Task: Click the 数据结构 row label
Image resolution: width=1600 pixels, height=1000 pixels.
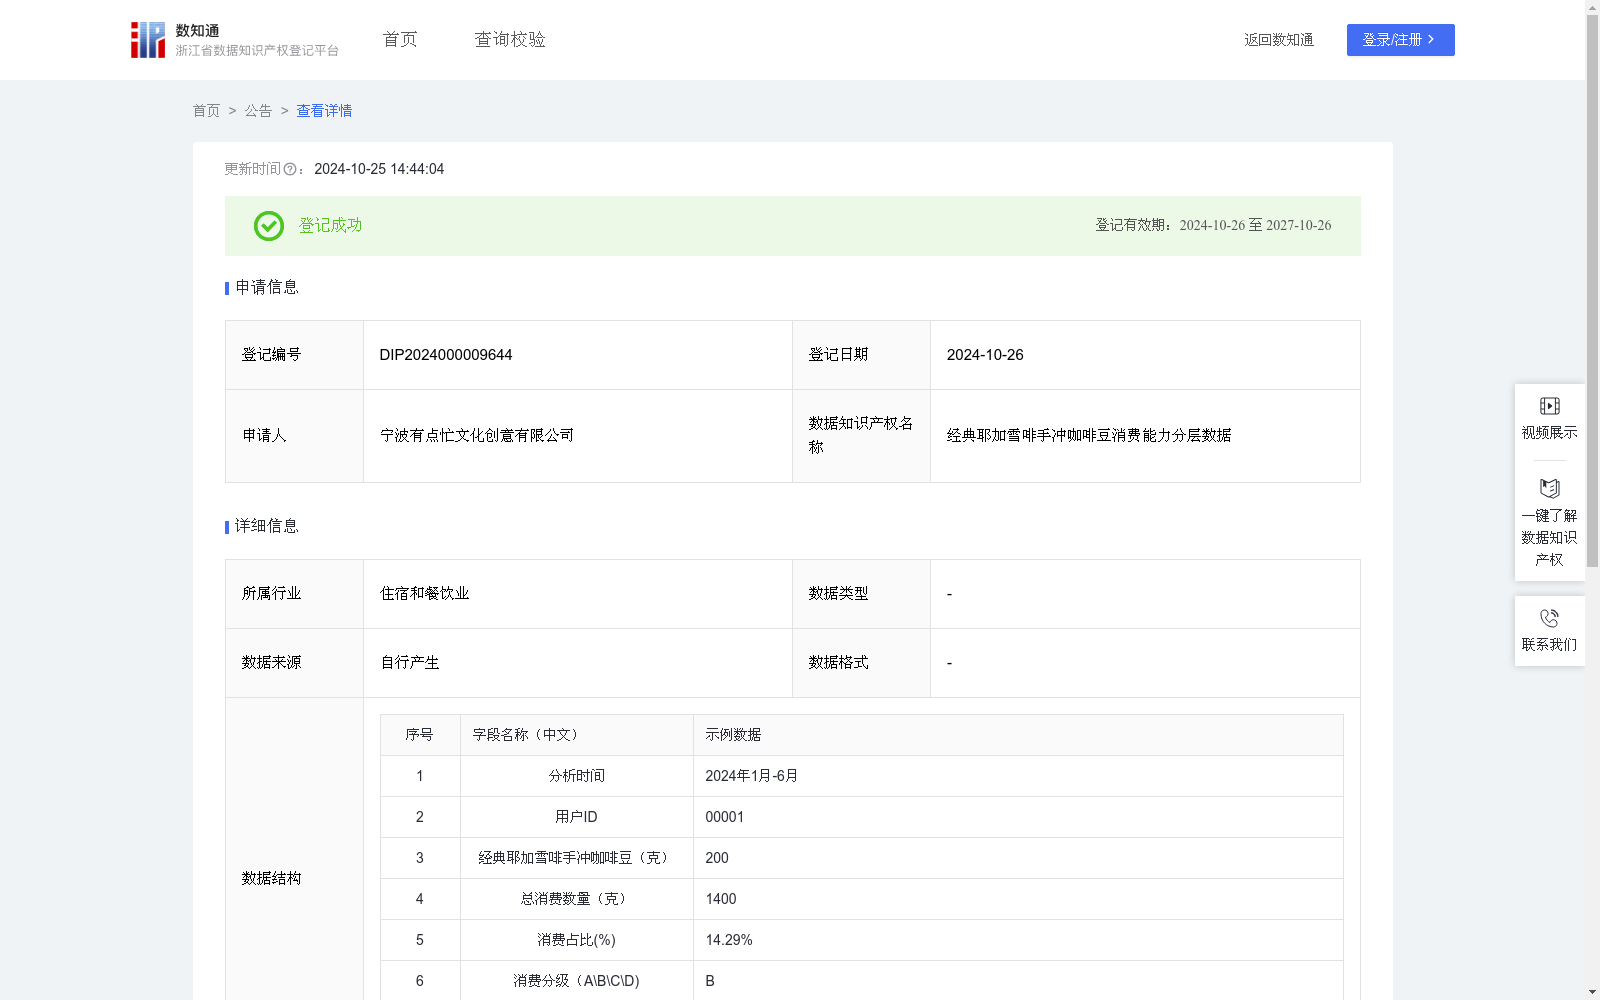Action: [271, 879]
